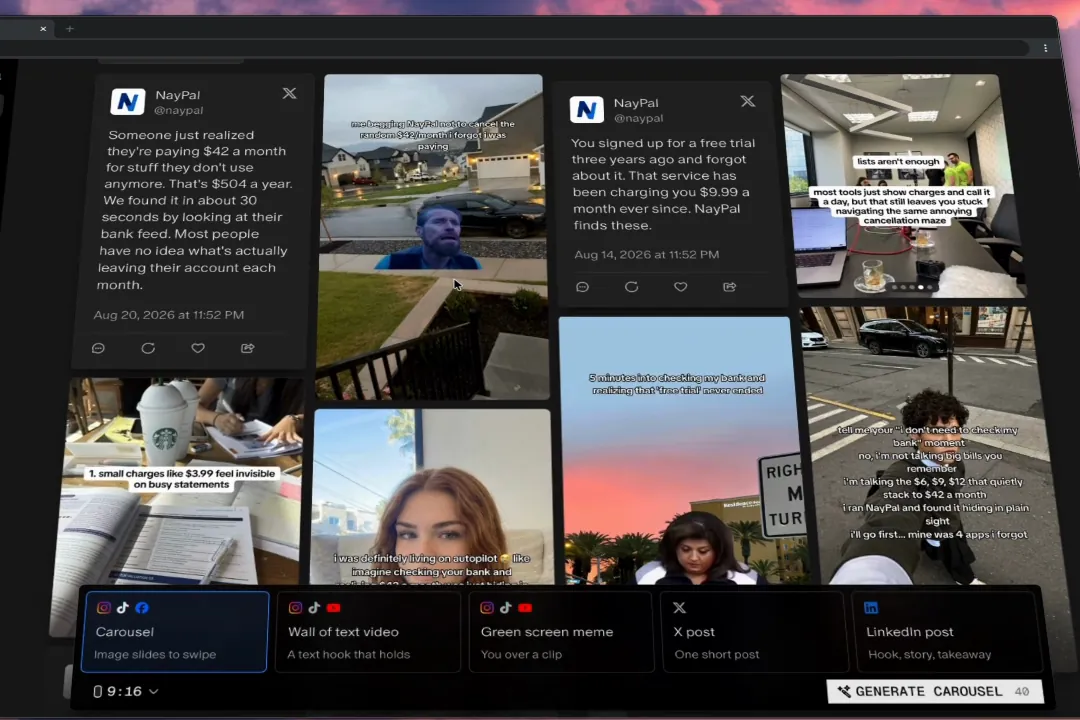Image resolution: width=1080 pixels, height=720 pixels.
Task: Select the Carousel format card
Action: tap(175, 632)
